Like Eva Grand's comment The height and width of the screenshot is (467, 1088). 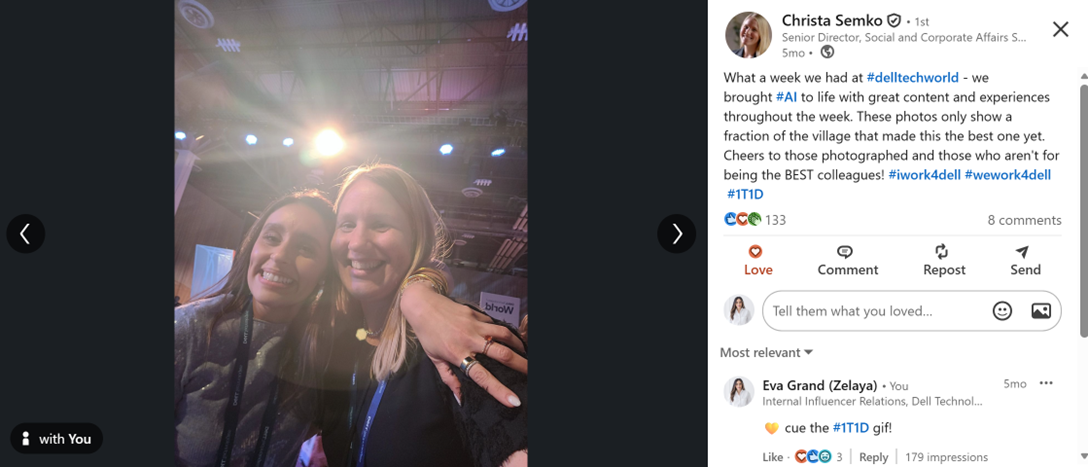coord(772,457)
